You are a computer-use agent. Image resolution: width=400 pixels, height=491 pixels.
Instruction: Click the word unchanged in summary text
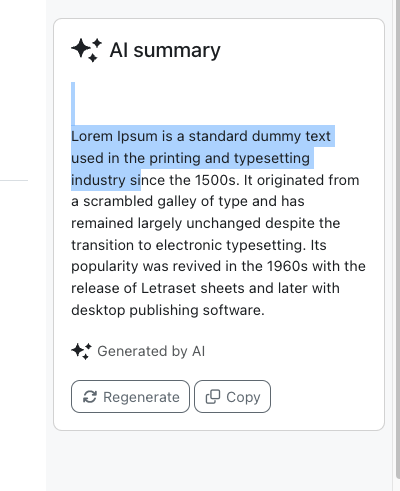pos(223,223)
